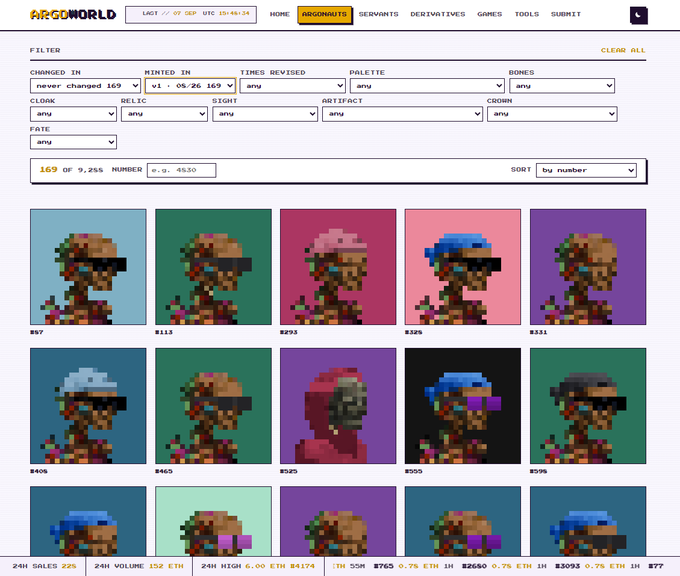Open the Artifact dropdown
Viewport: 680px width, 576px height.
pyautogui.click(x=402, y=114)
